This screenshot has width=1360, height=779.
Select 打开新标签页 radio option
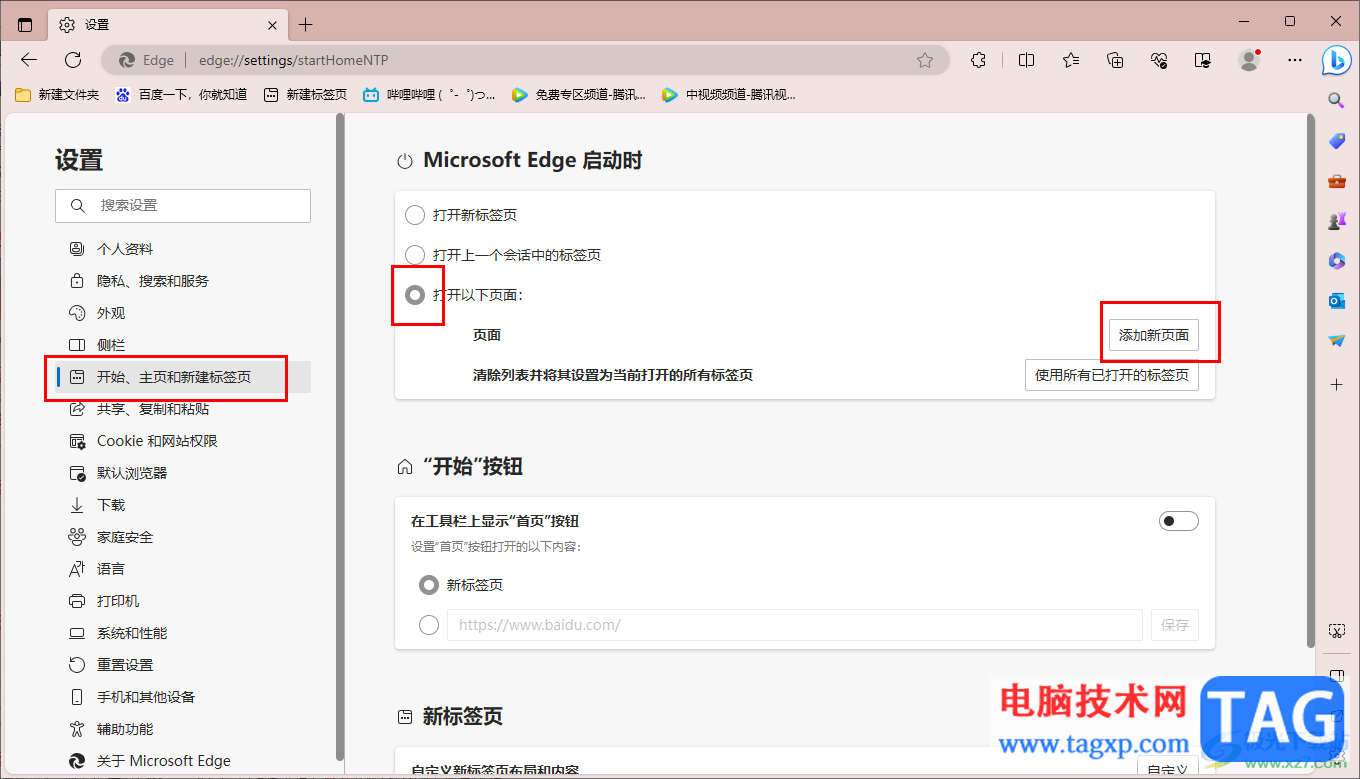(x=415, y=215)
